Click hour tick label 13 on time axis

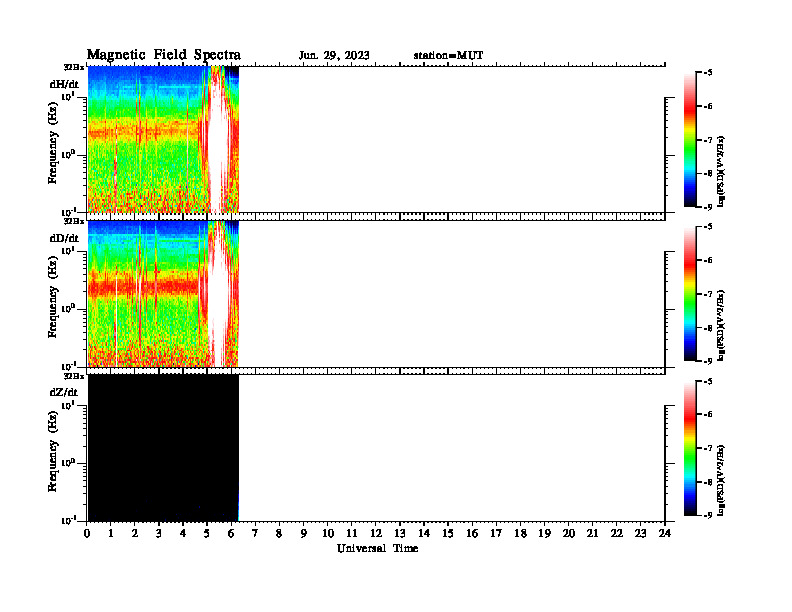pos(400,533)
